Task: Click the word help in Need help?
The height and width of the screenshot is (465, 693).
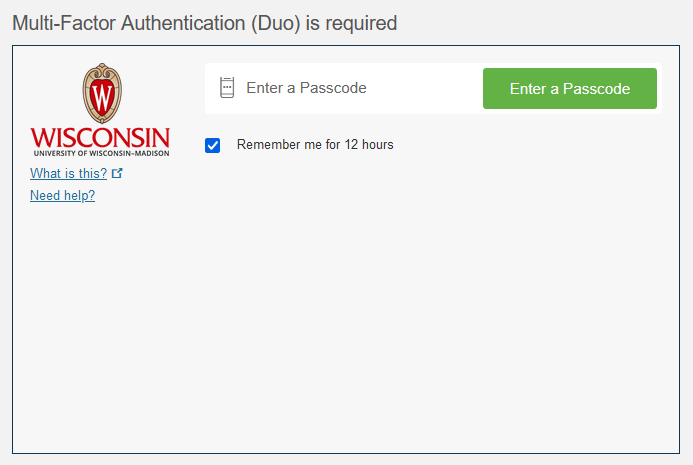Action: tap(80, 196)
